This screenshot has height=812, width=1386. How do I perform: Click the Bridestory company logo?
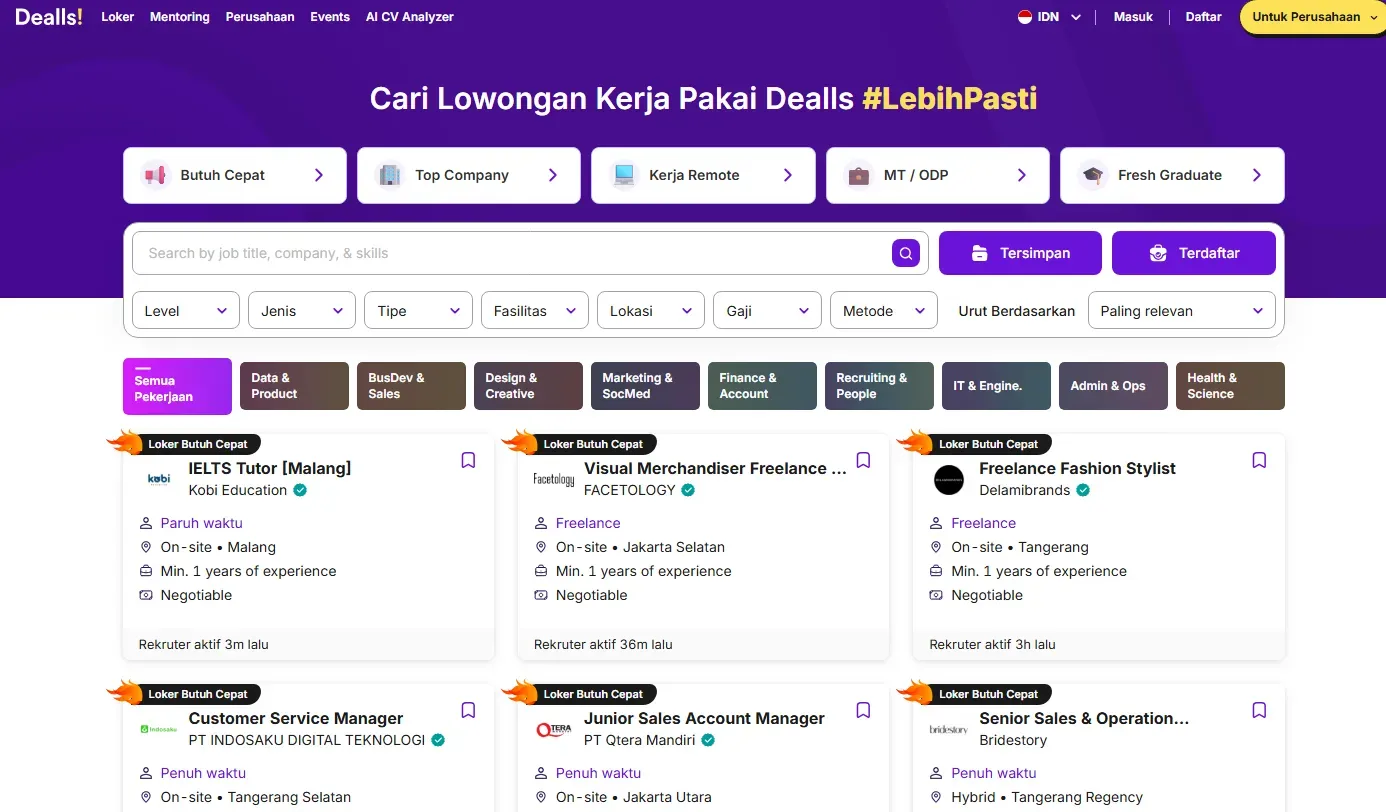[948, 729]
